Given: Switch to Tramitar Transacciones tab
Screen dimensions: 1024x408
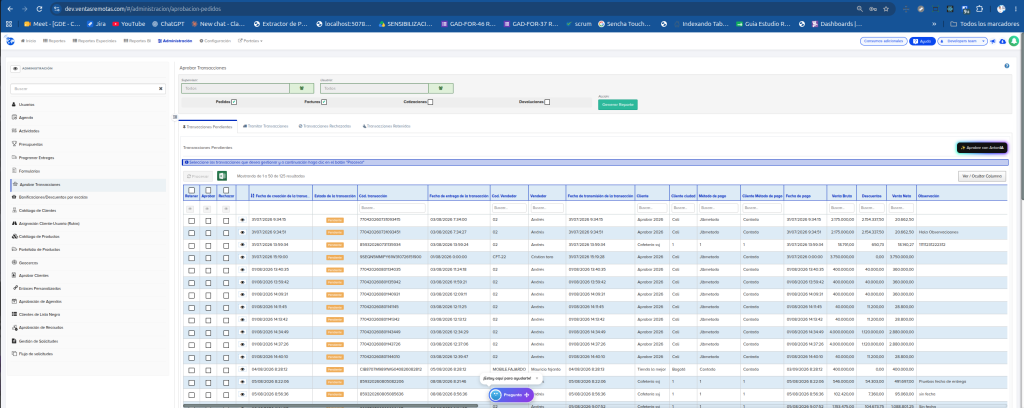Looking at the screenshot, I should click(265, 126).
